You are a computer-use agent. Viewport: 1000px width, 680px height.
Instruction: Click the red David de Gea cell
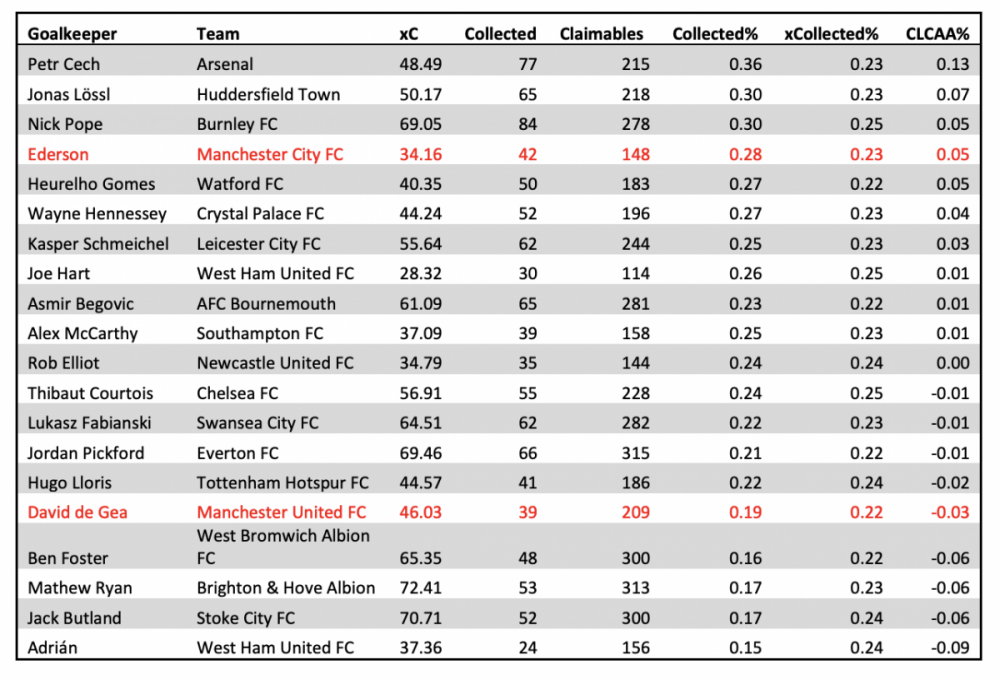(x=77, y=512)
